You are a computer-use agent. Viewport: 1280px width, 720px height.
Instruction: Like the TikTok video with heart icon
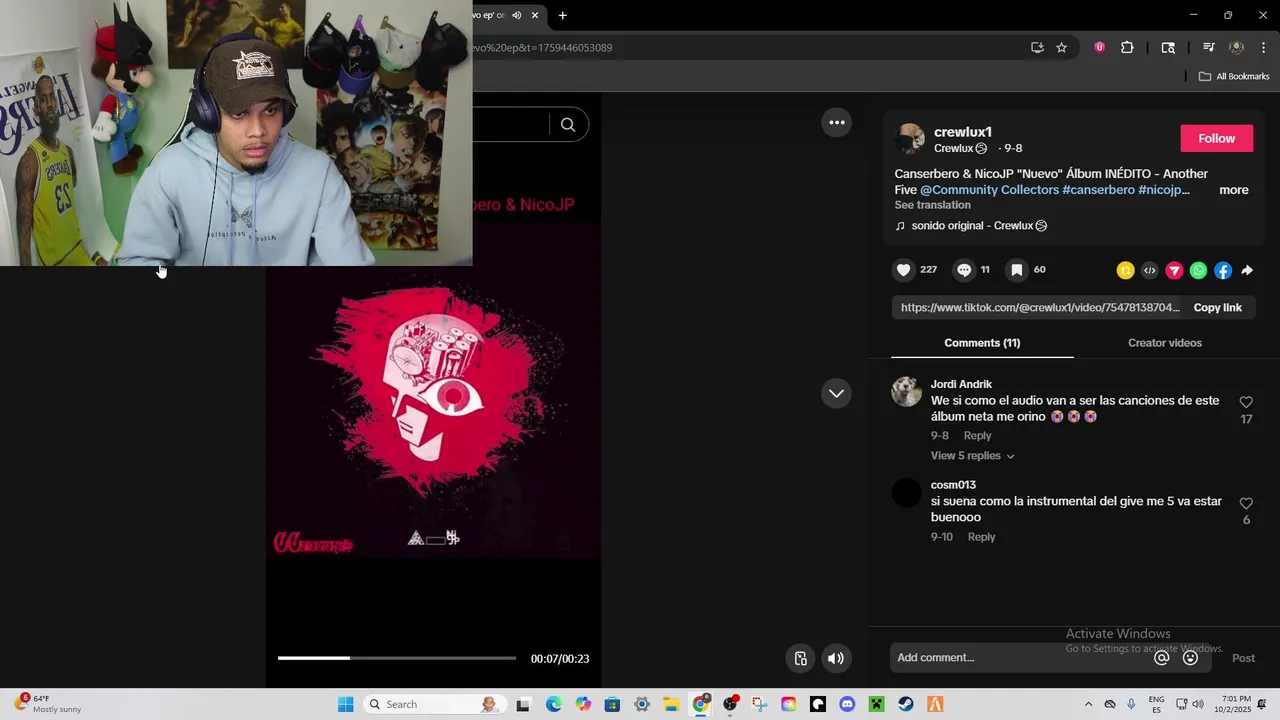point(904,270)
